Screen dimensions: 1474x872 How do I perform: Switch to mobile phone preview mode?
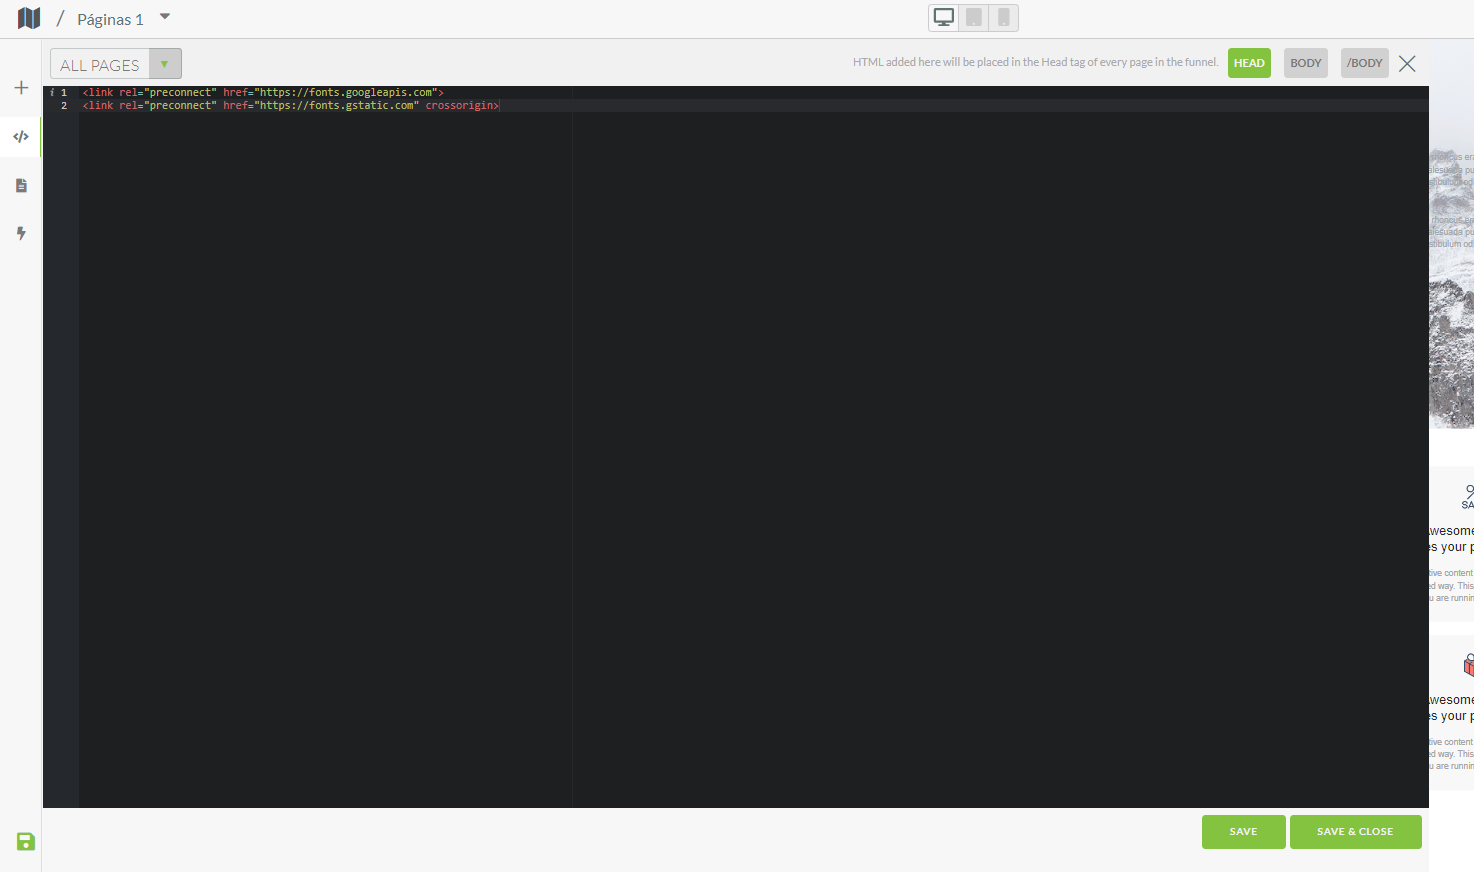tap(1003, 18)
